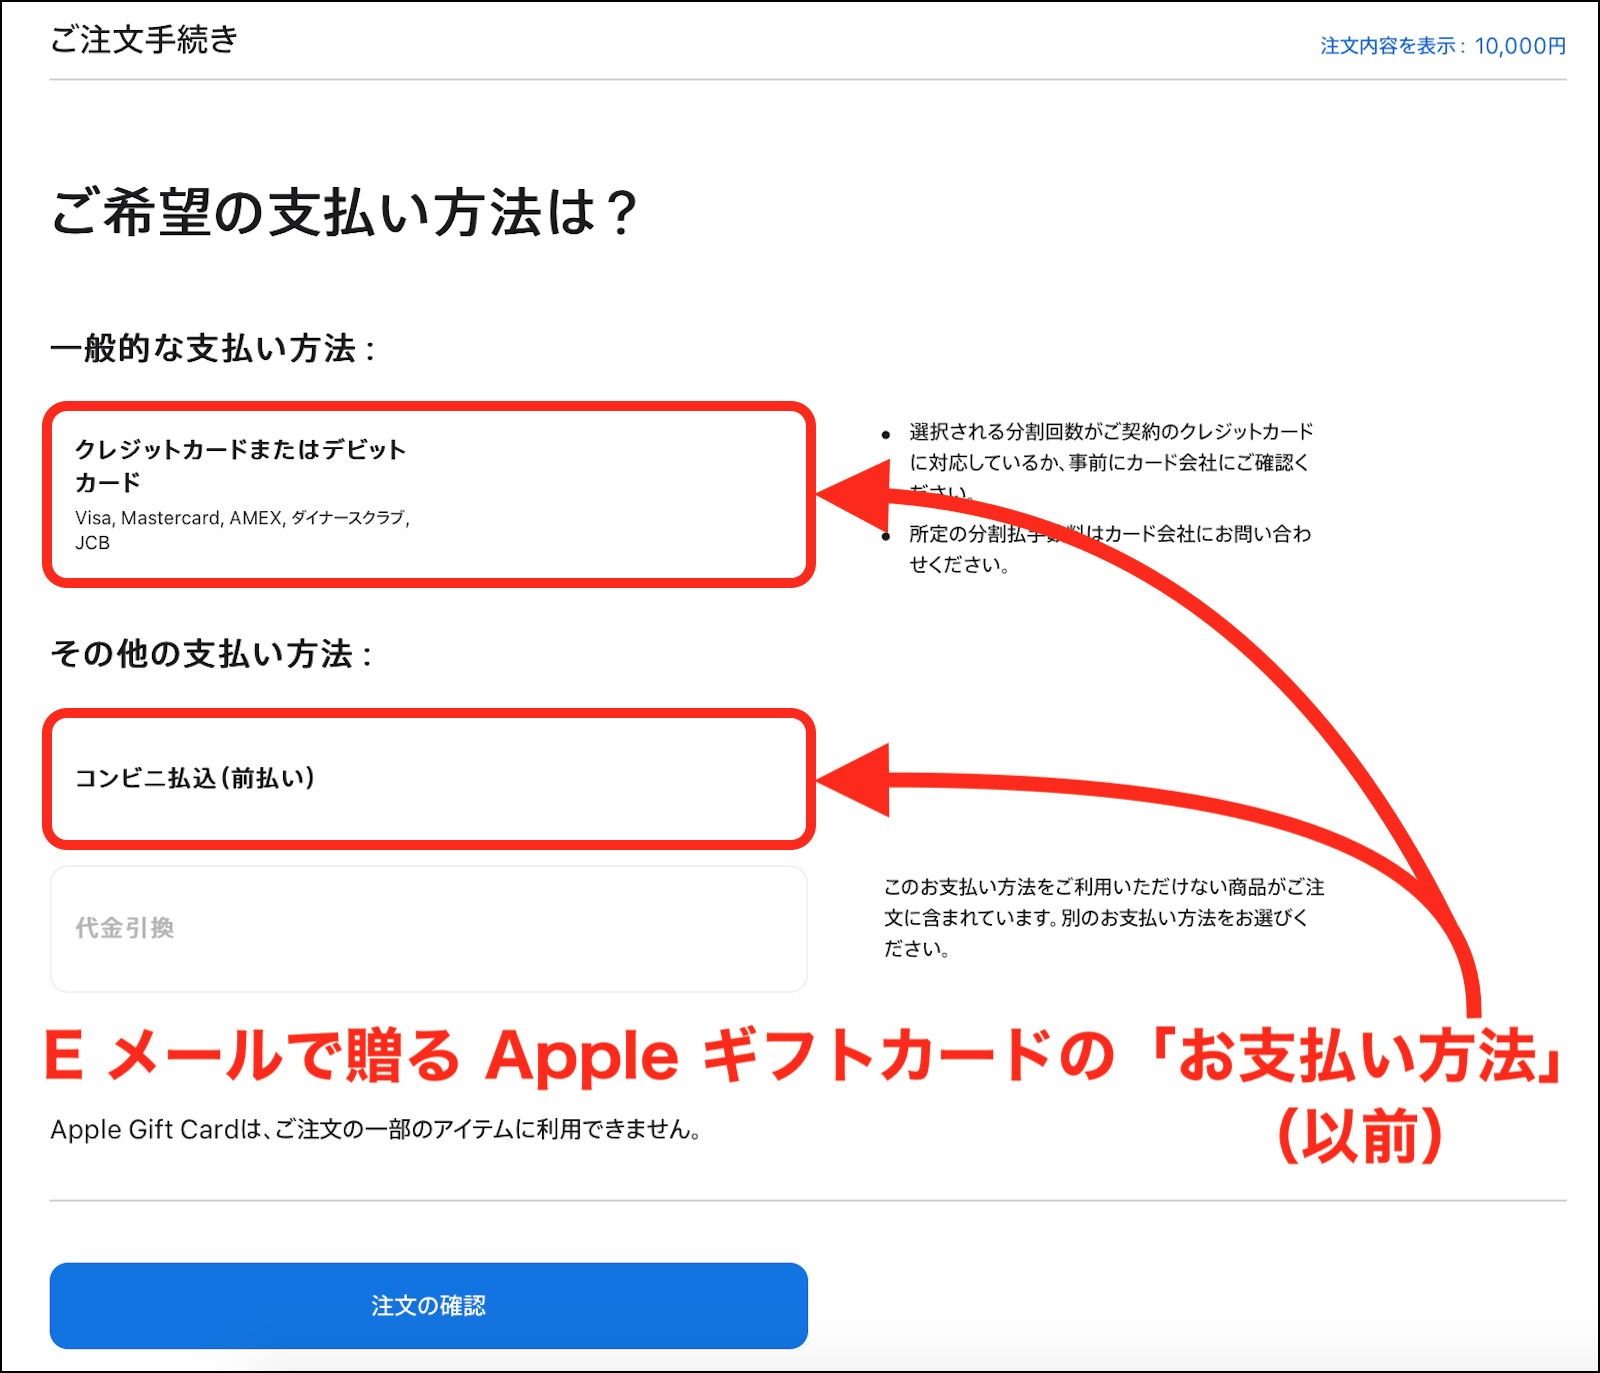
Task: Click the Visa, Mastercard, AMEX card brands text
Action: click(x=243, y=530)
